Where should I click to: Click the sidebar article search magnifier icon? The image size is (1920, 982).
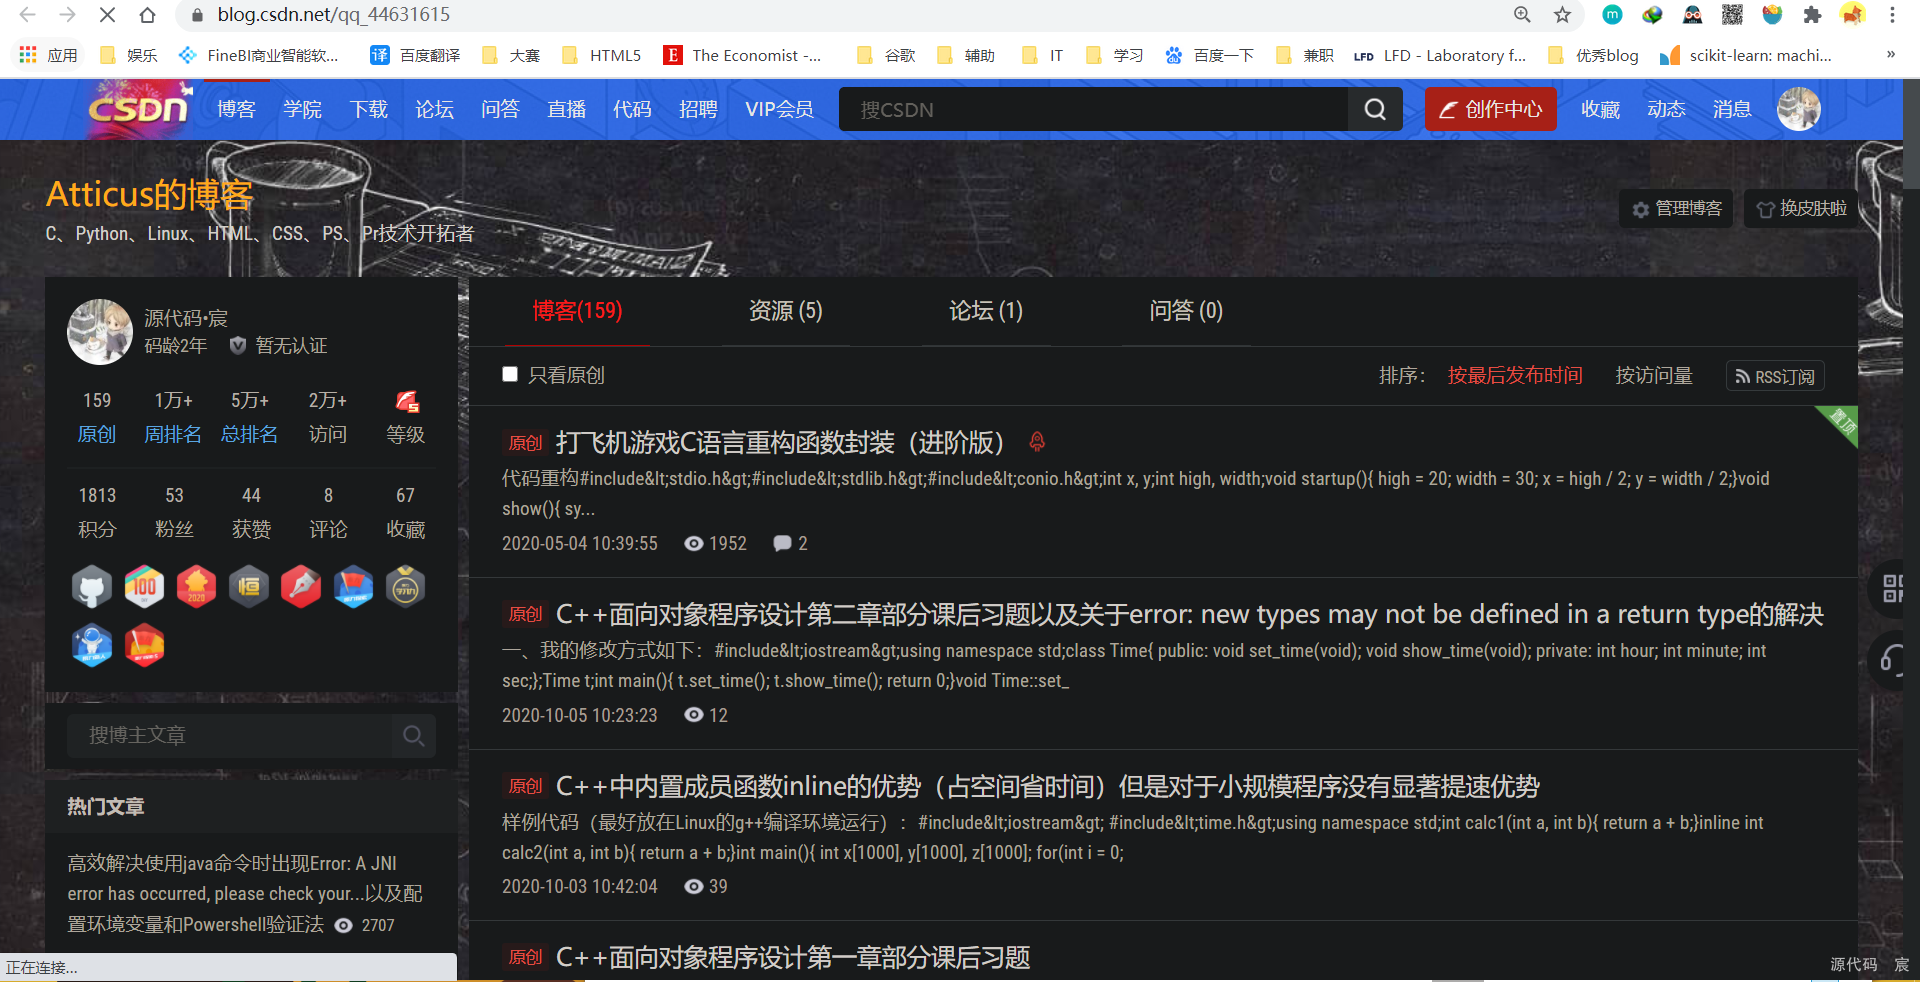click(413, 736)
